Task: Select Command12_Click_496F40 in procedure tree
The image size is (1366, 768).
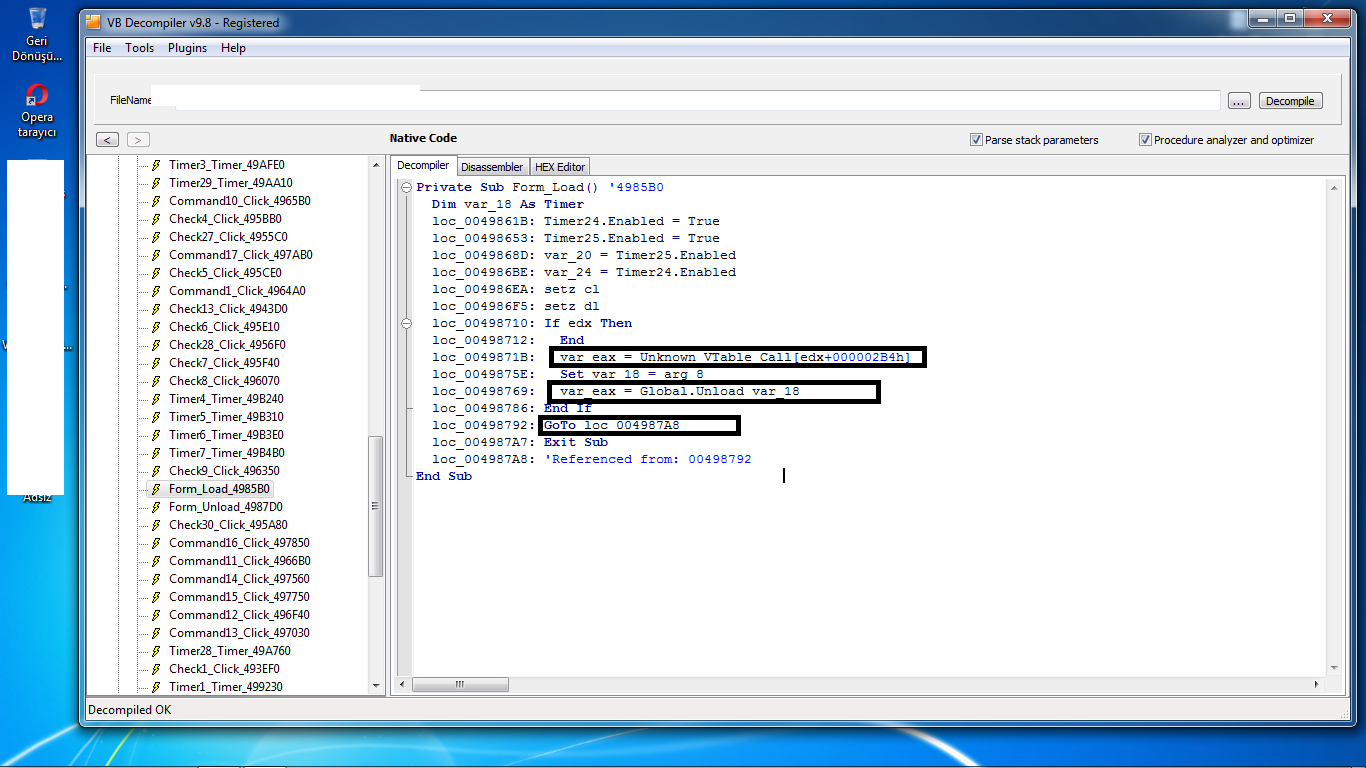Action: pos(239,615)
